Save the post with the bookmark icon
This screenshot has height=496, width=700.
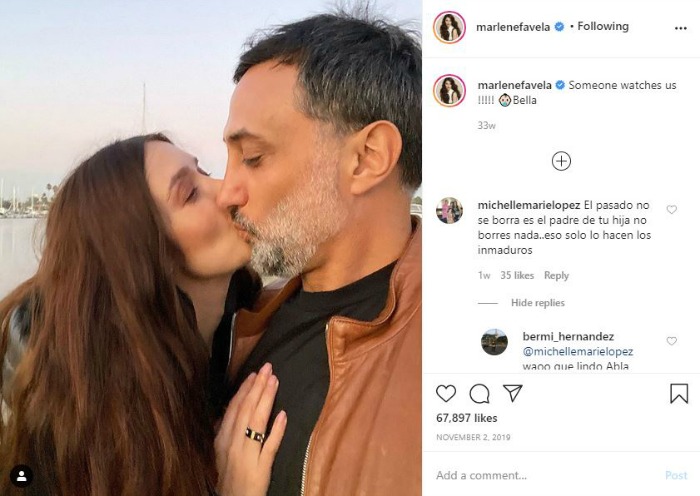click(679, 393)
